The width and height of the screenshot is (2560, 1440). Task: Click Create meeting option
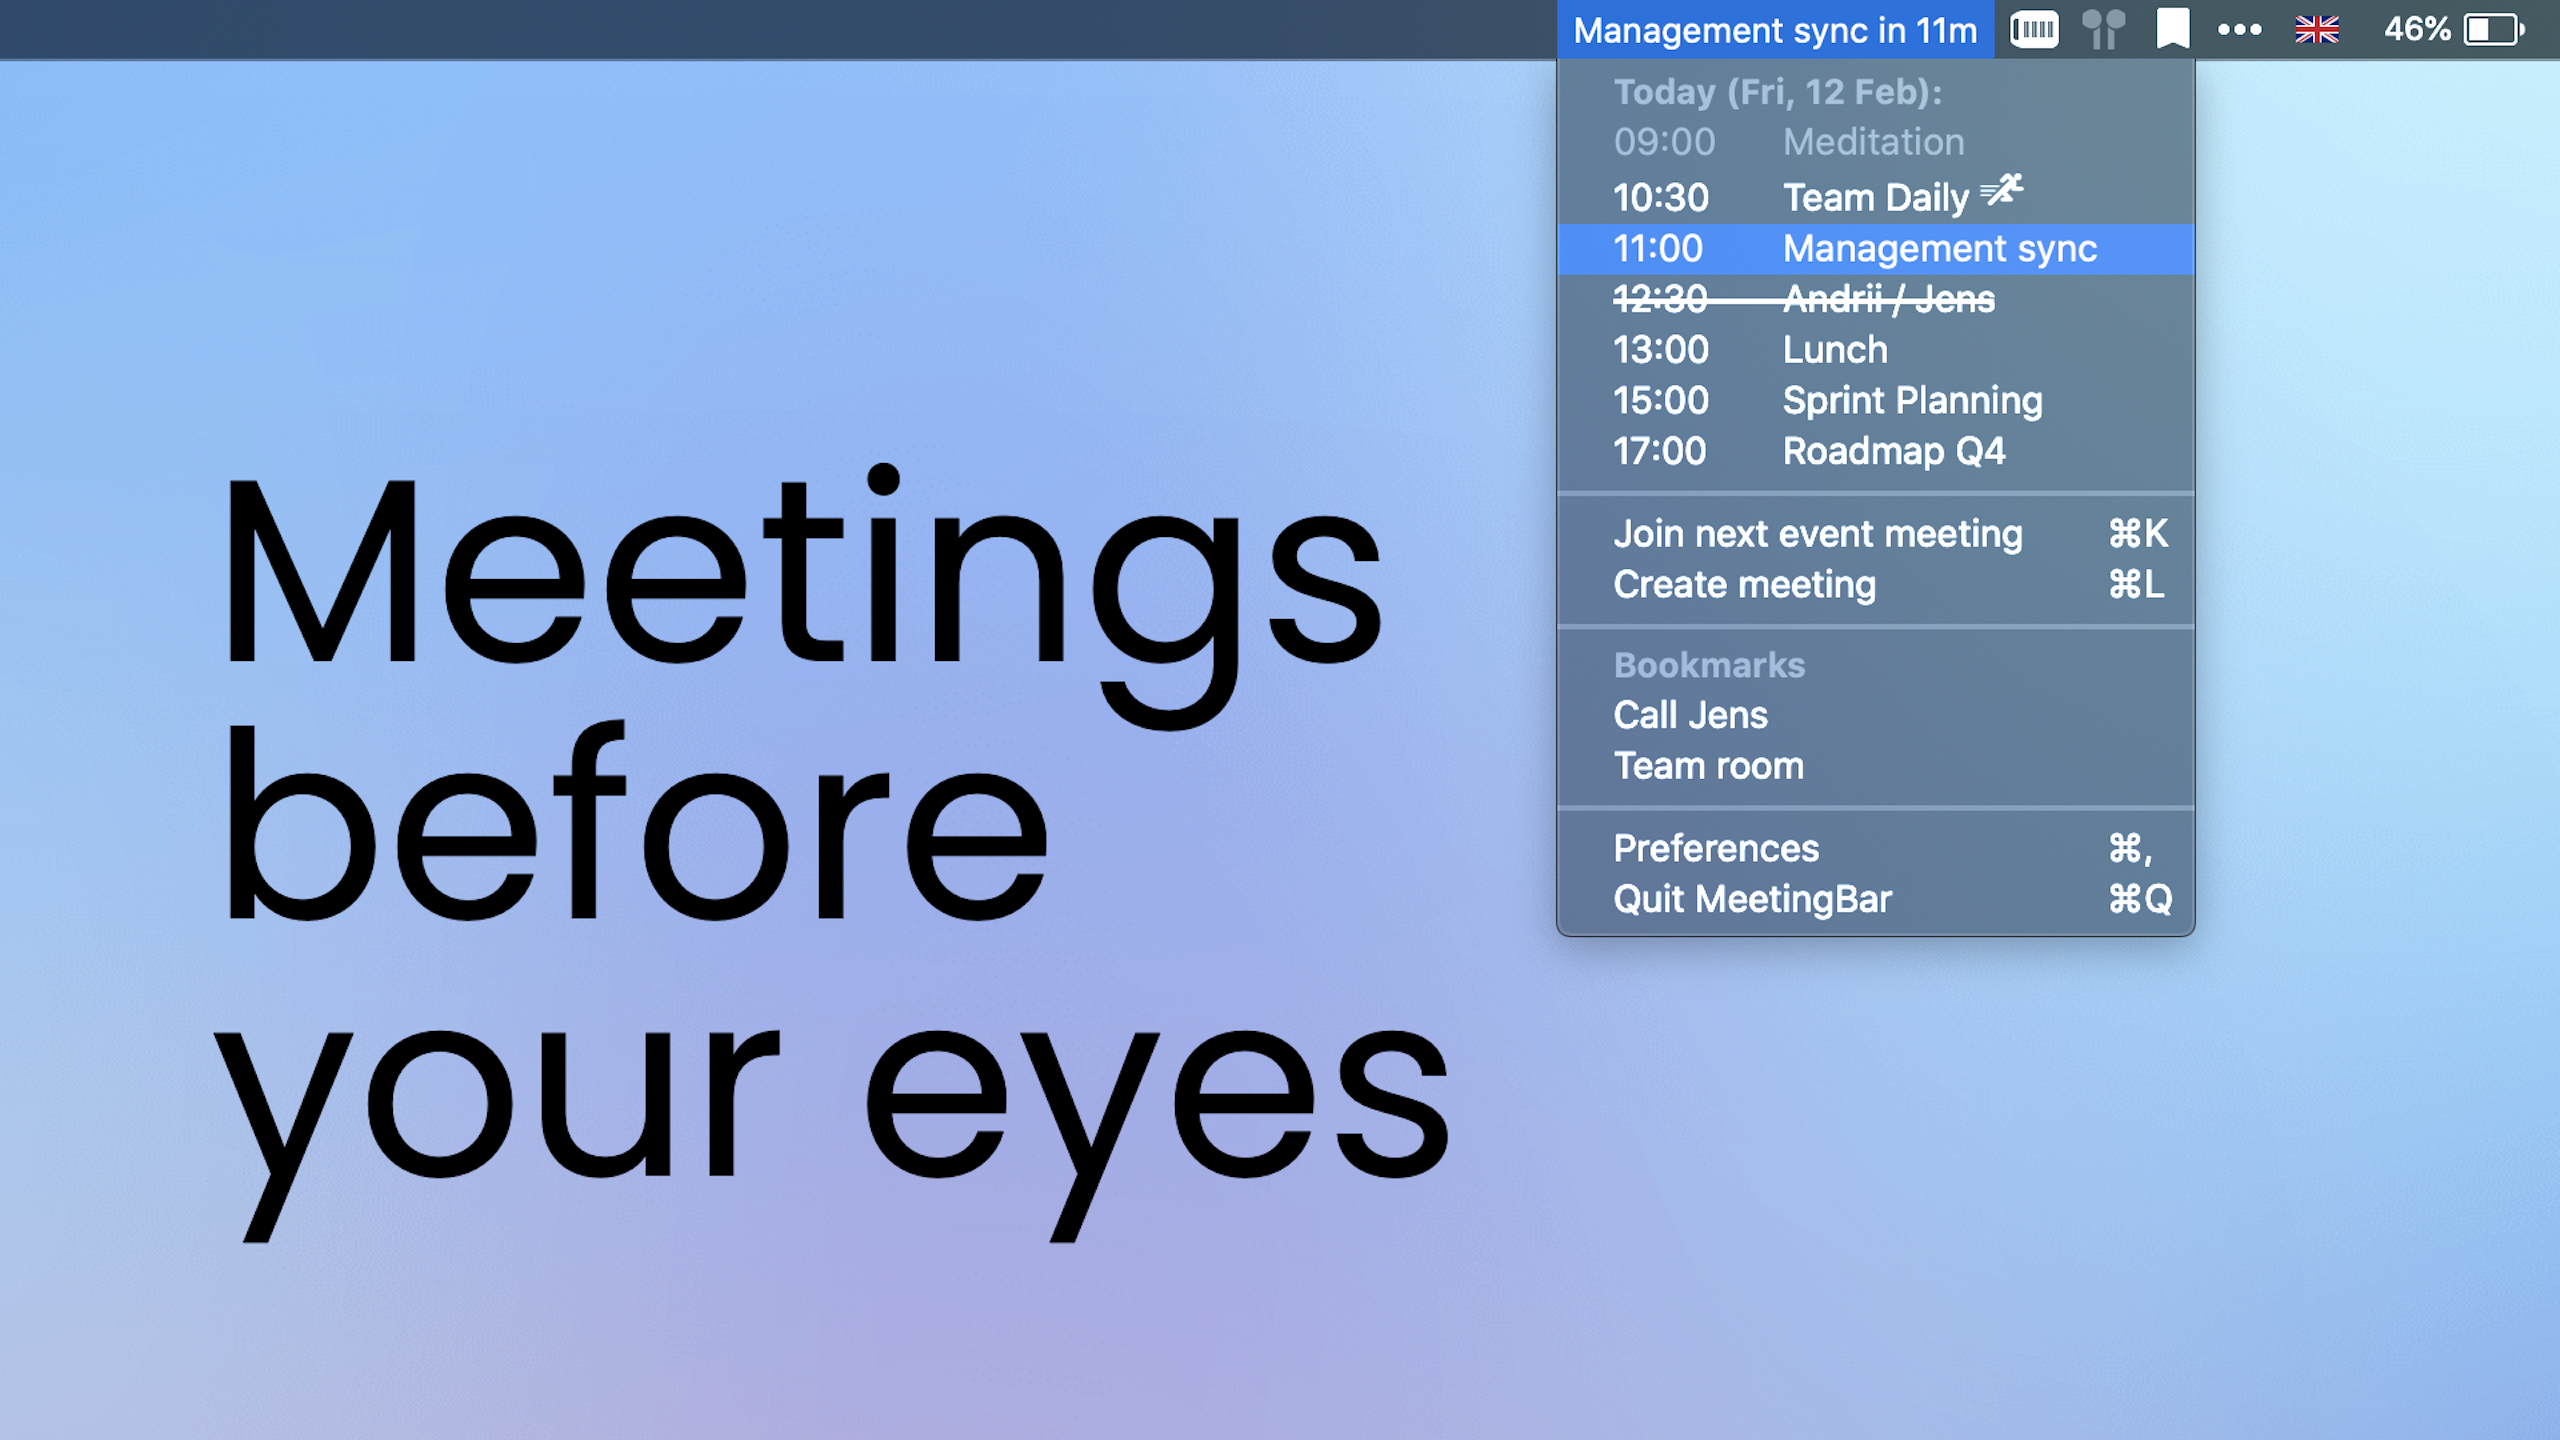[1742, 584]
